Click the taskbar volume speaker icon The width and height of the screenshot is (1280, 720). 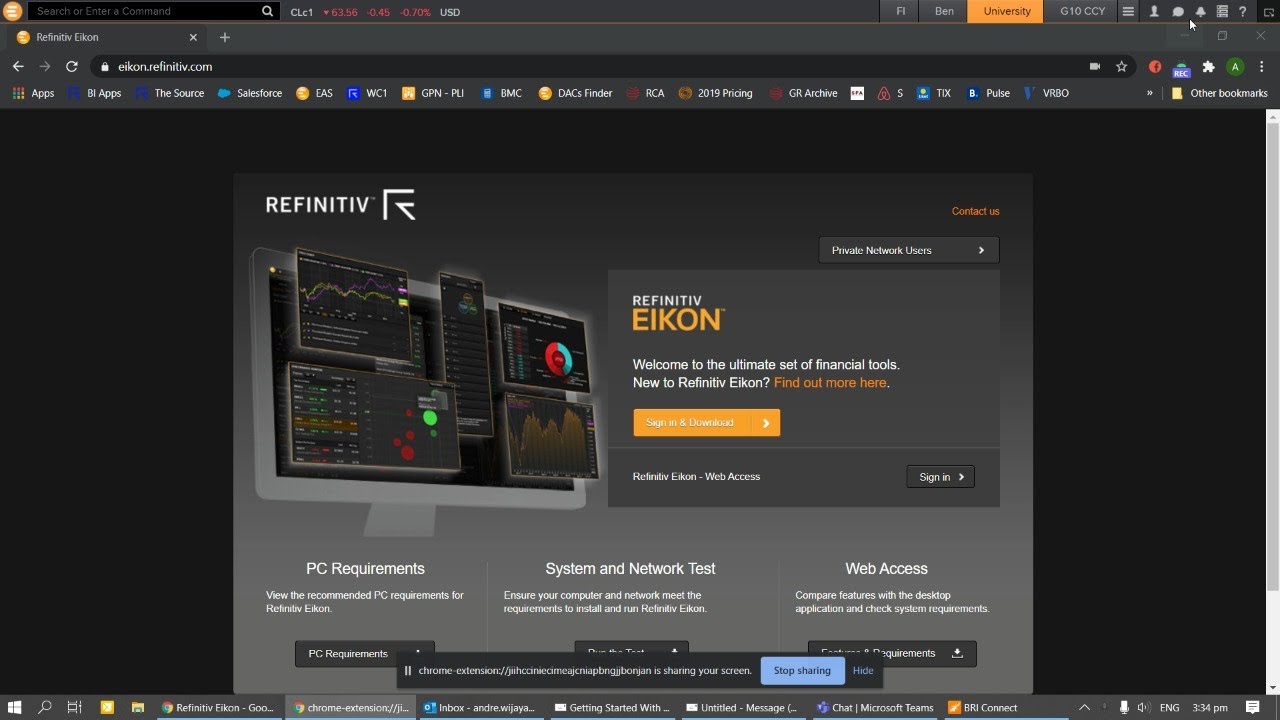pos(1143,707)
